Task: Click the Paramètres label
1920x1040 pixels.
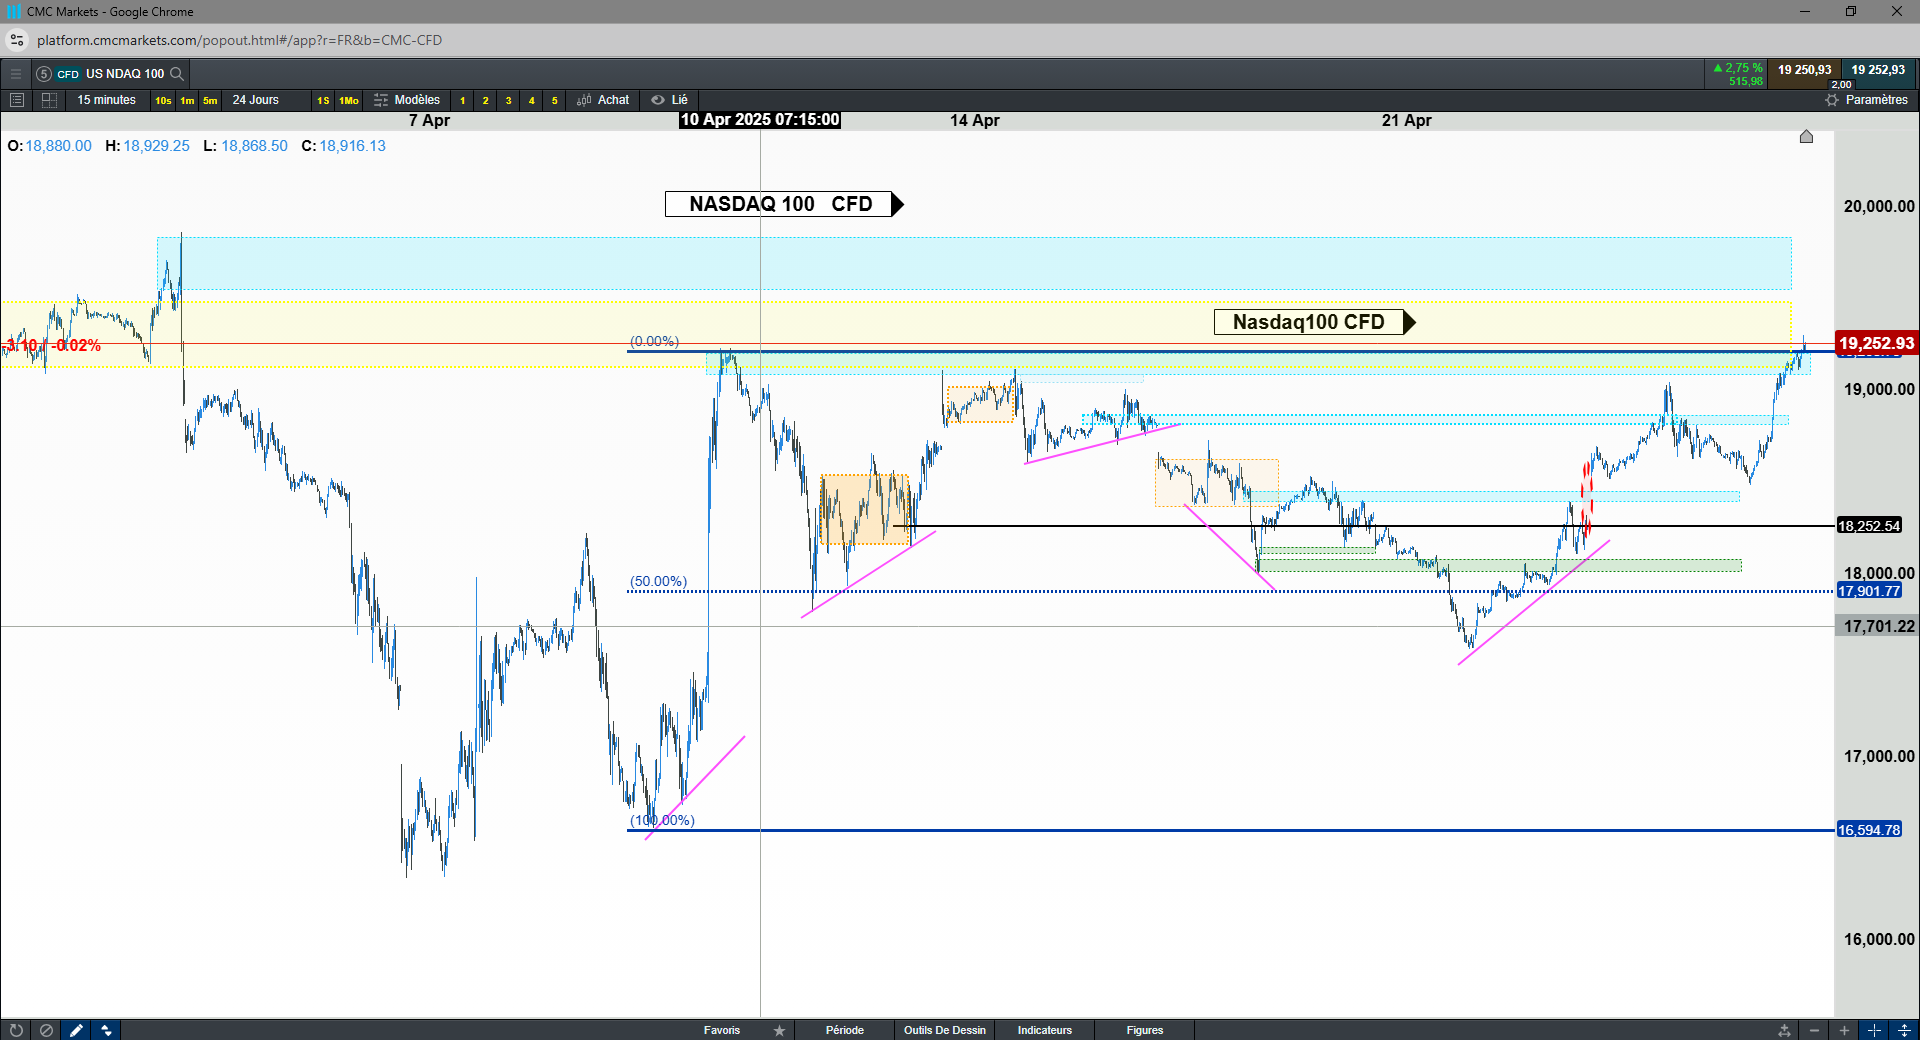Action: click(1877, 100)
